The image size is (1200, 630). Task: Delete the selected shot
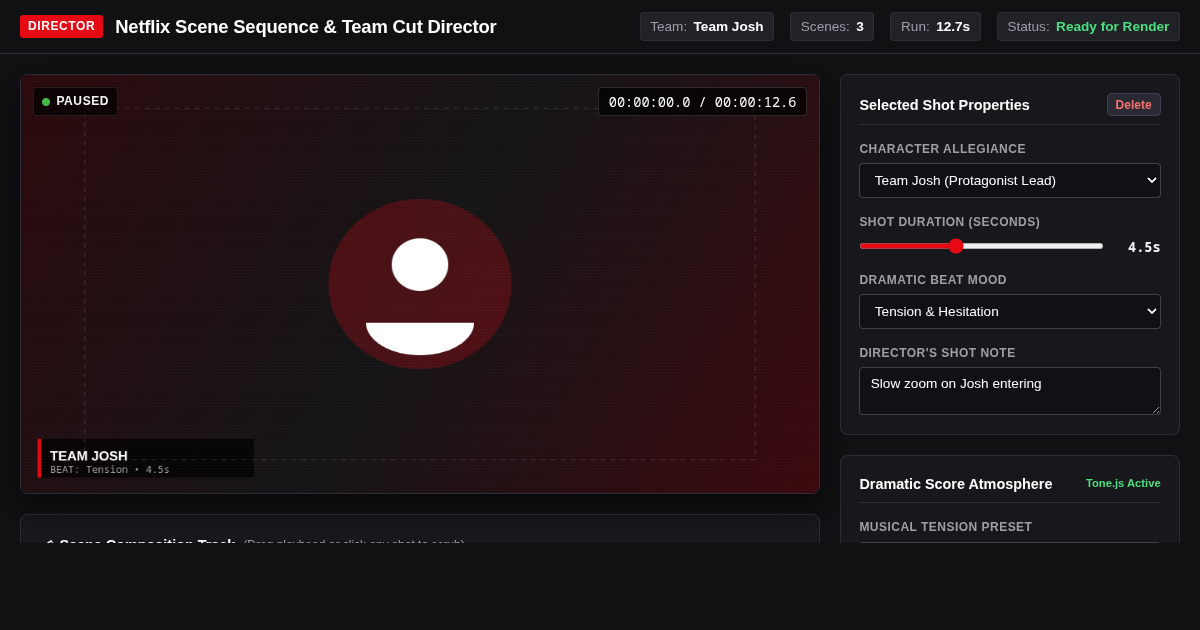tap(1134, 105)
